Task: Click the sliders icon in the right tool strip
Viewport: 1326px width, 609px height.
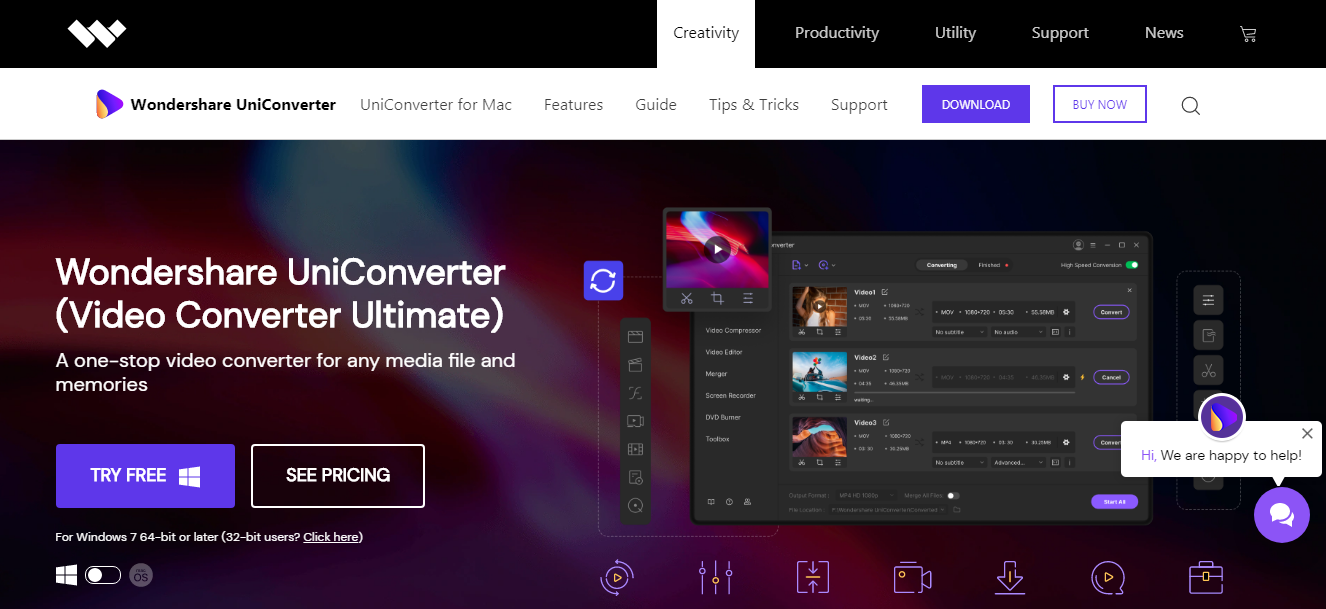Action: coord(1209,300)
